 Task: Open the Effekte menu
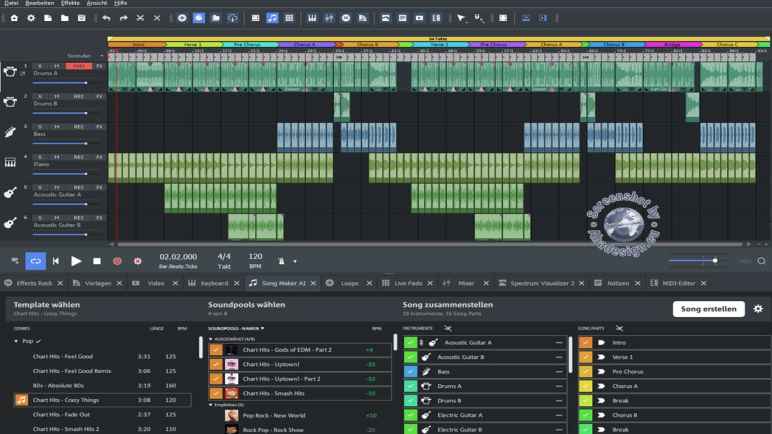70,3
